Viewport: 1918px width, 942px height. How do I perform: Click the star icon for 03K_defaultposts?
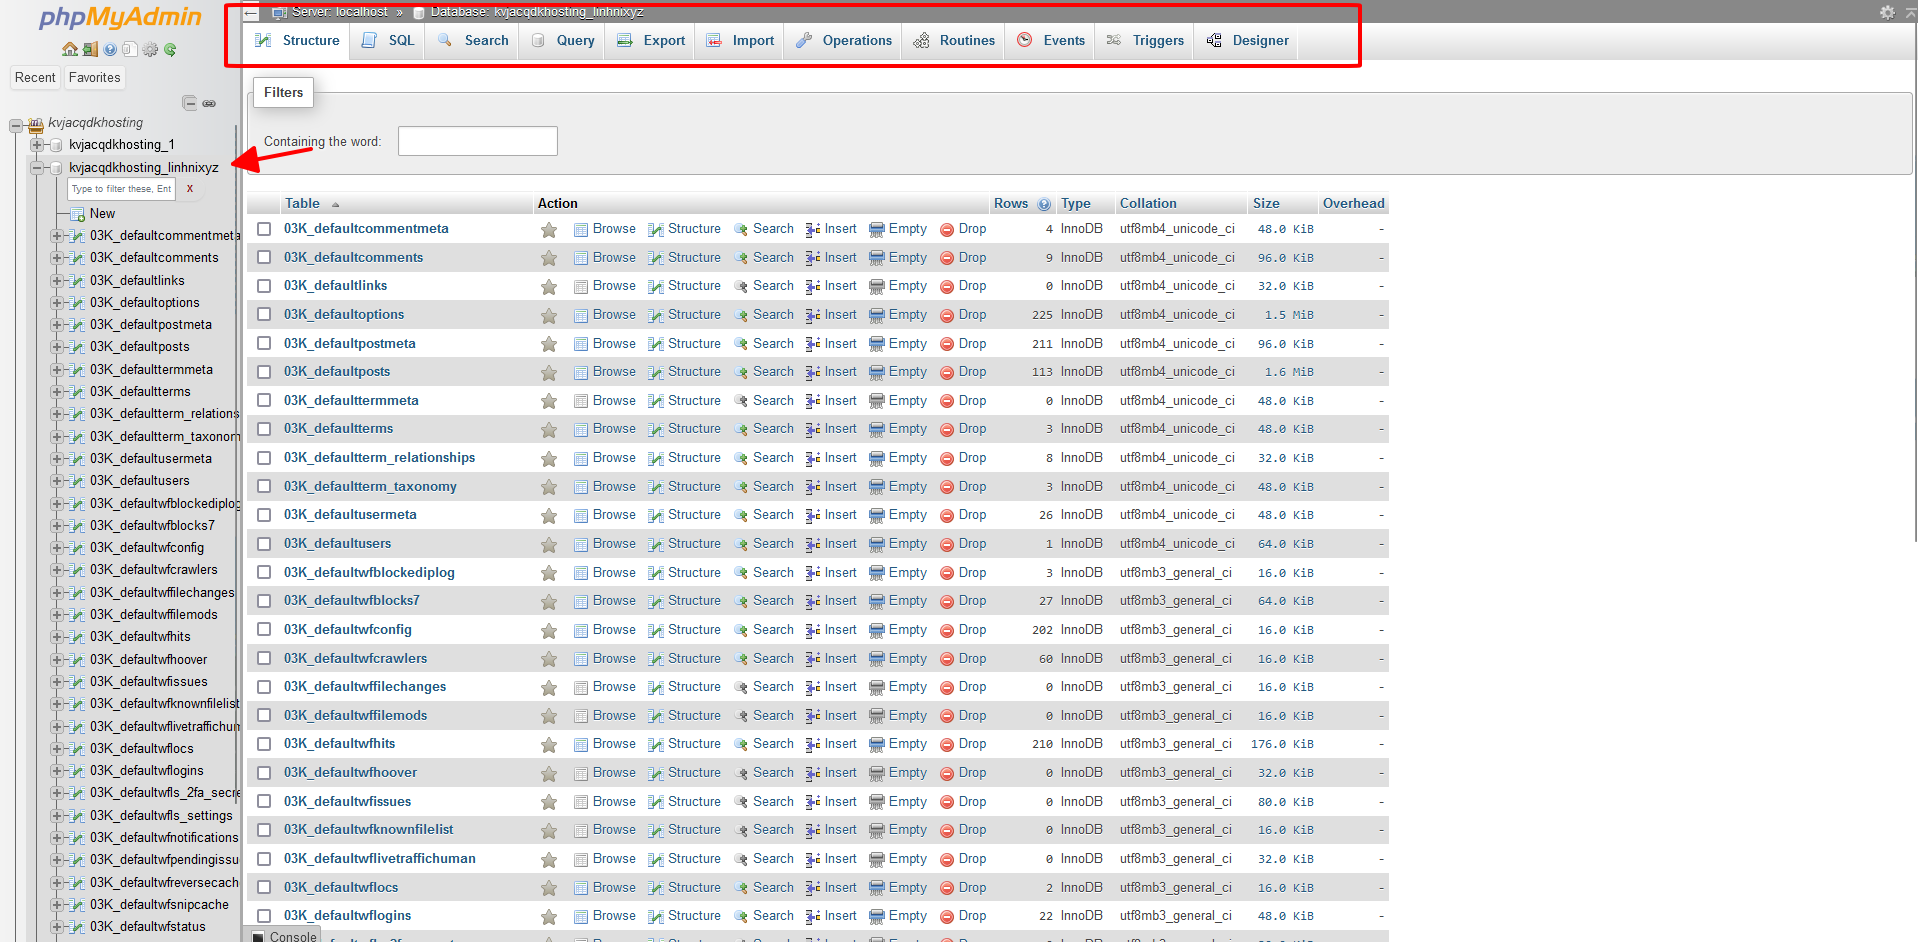(549, 373)
